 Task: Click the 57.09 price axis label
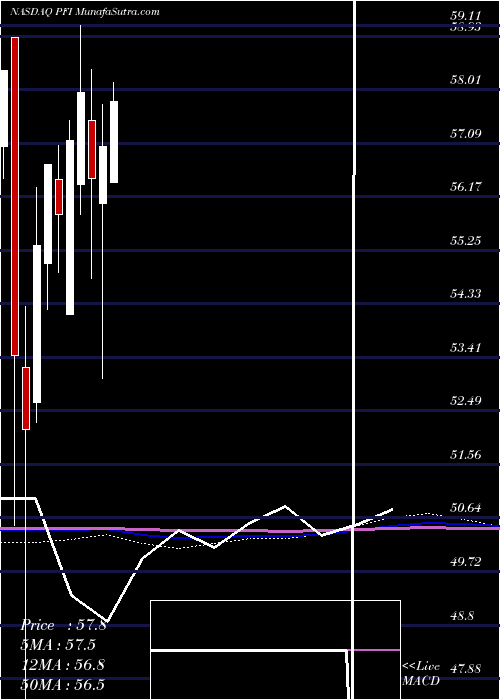[x=465, y=133]
